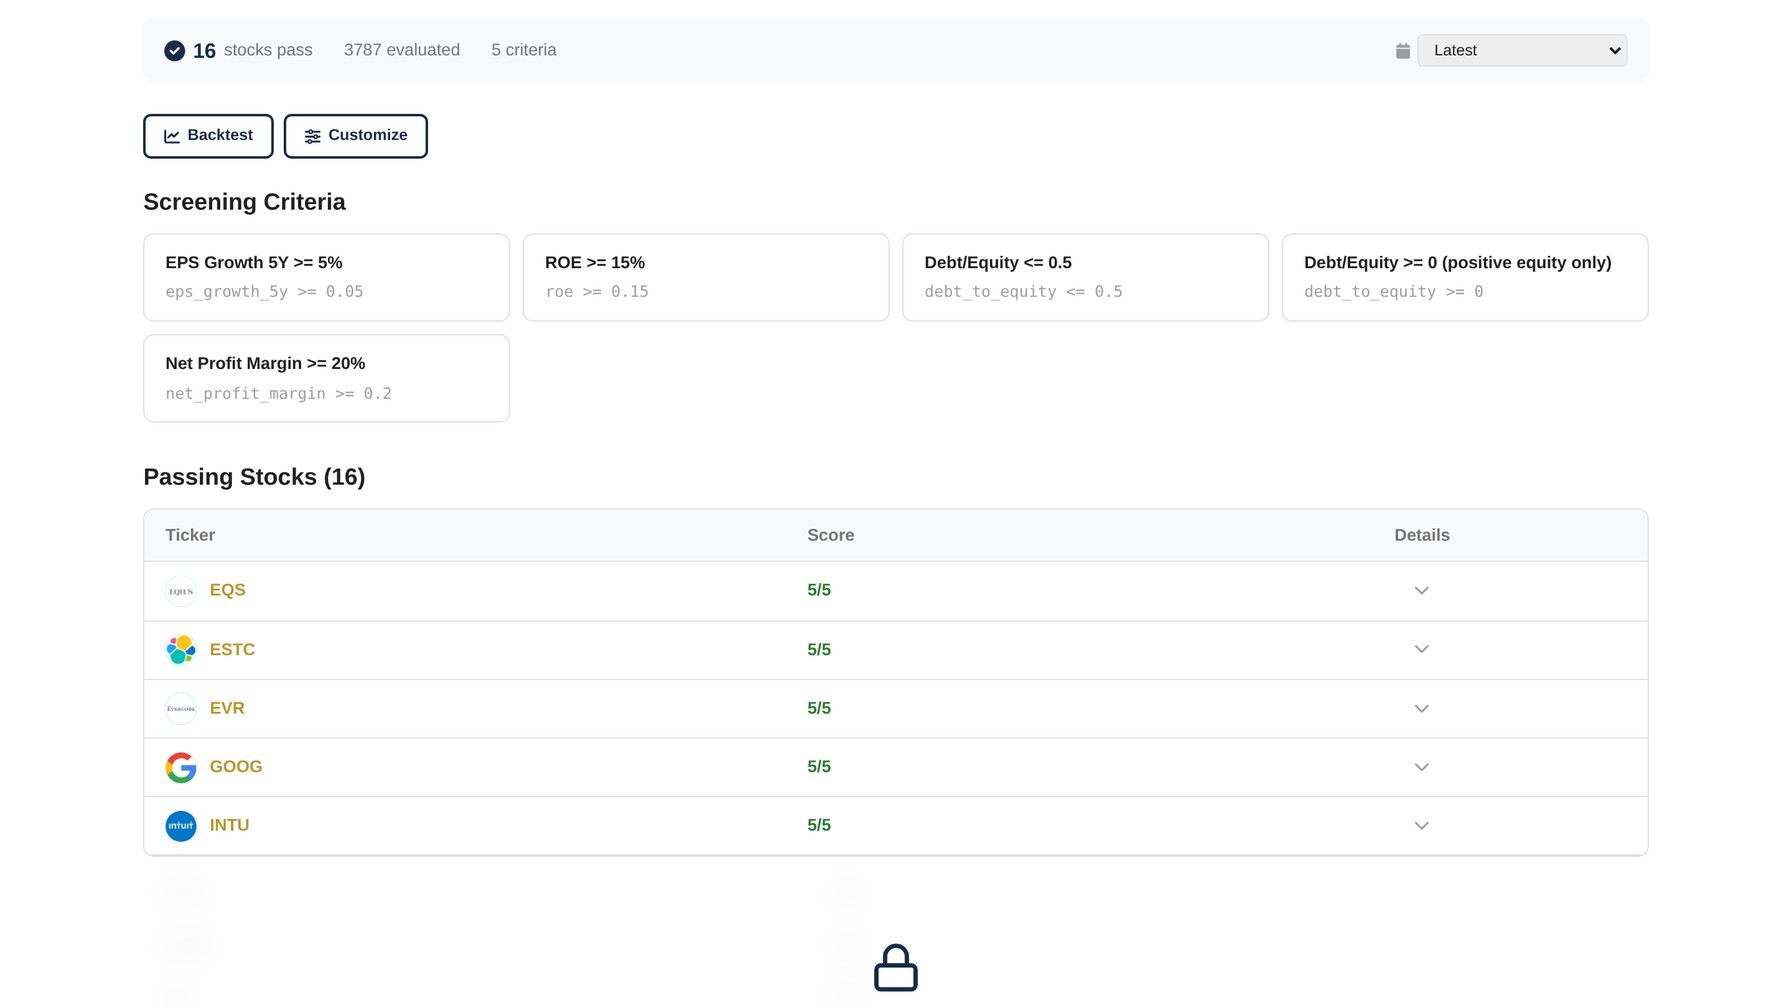This screenshot has width=1792, height=1008.
Task: Click the Score column header
Action: coord(830,535)
